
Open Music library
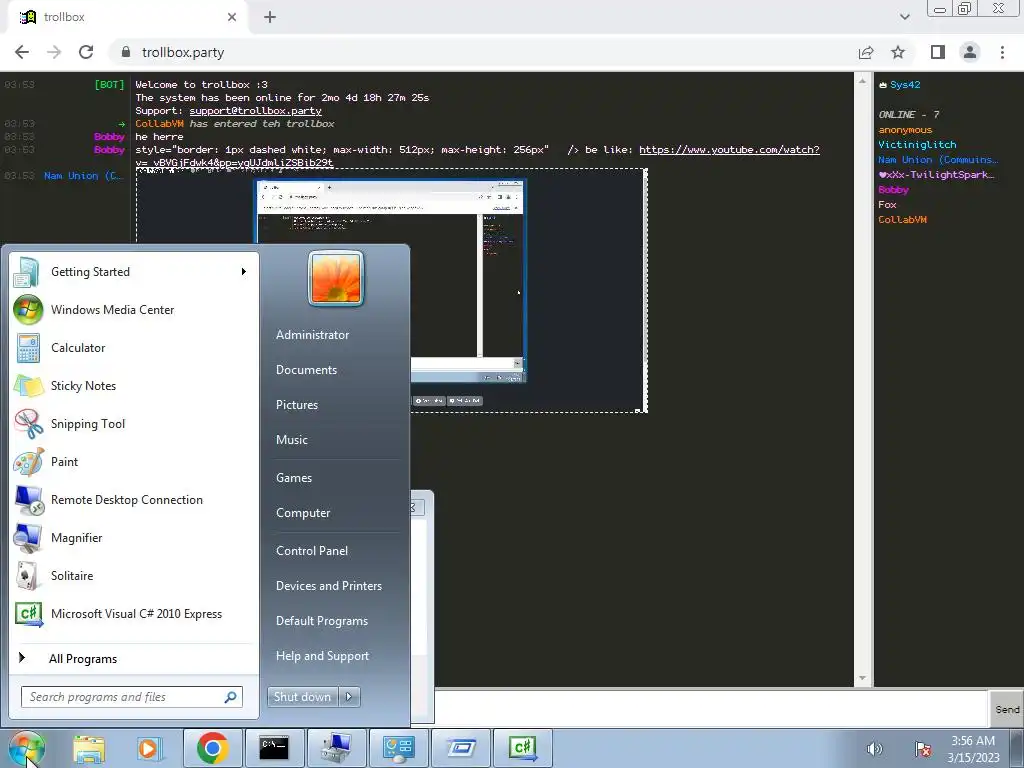291,440
